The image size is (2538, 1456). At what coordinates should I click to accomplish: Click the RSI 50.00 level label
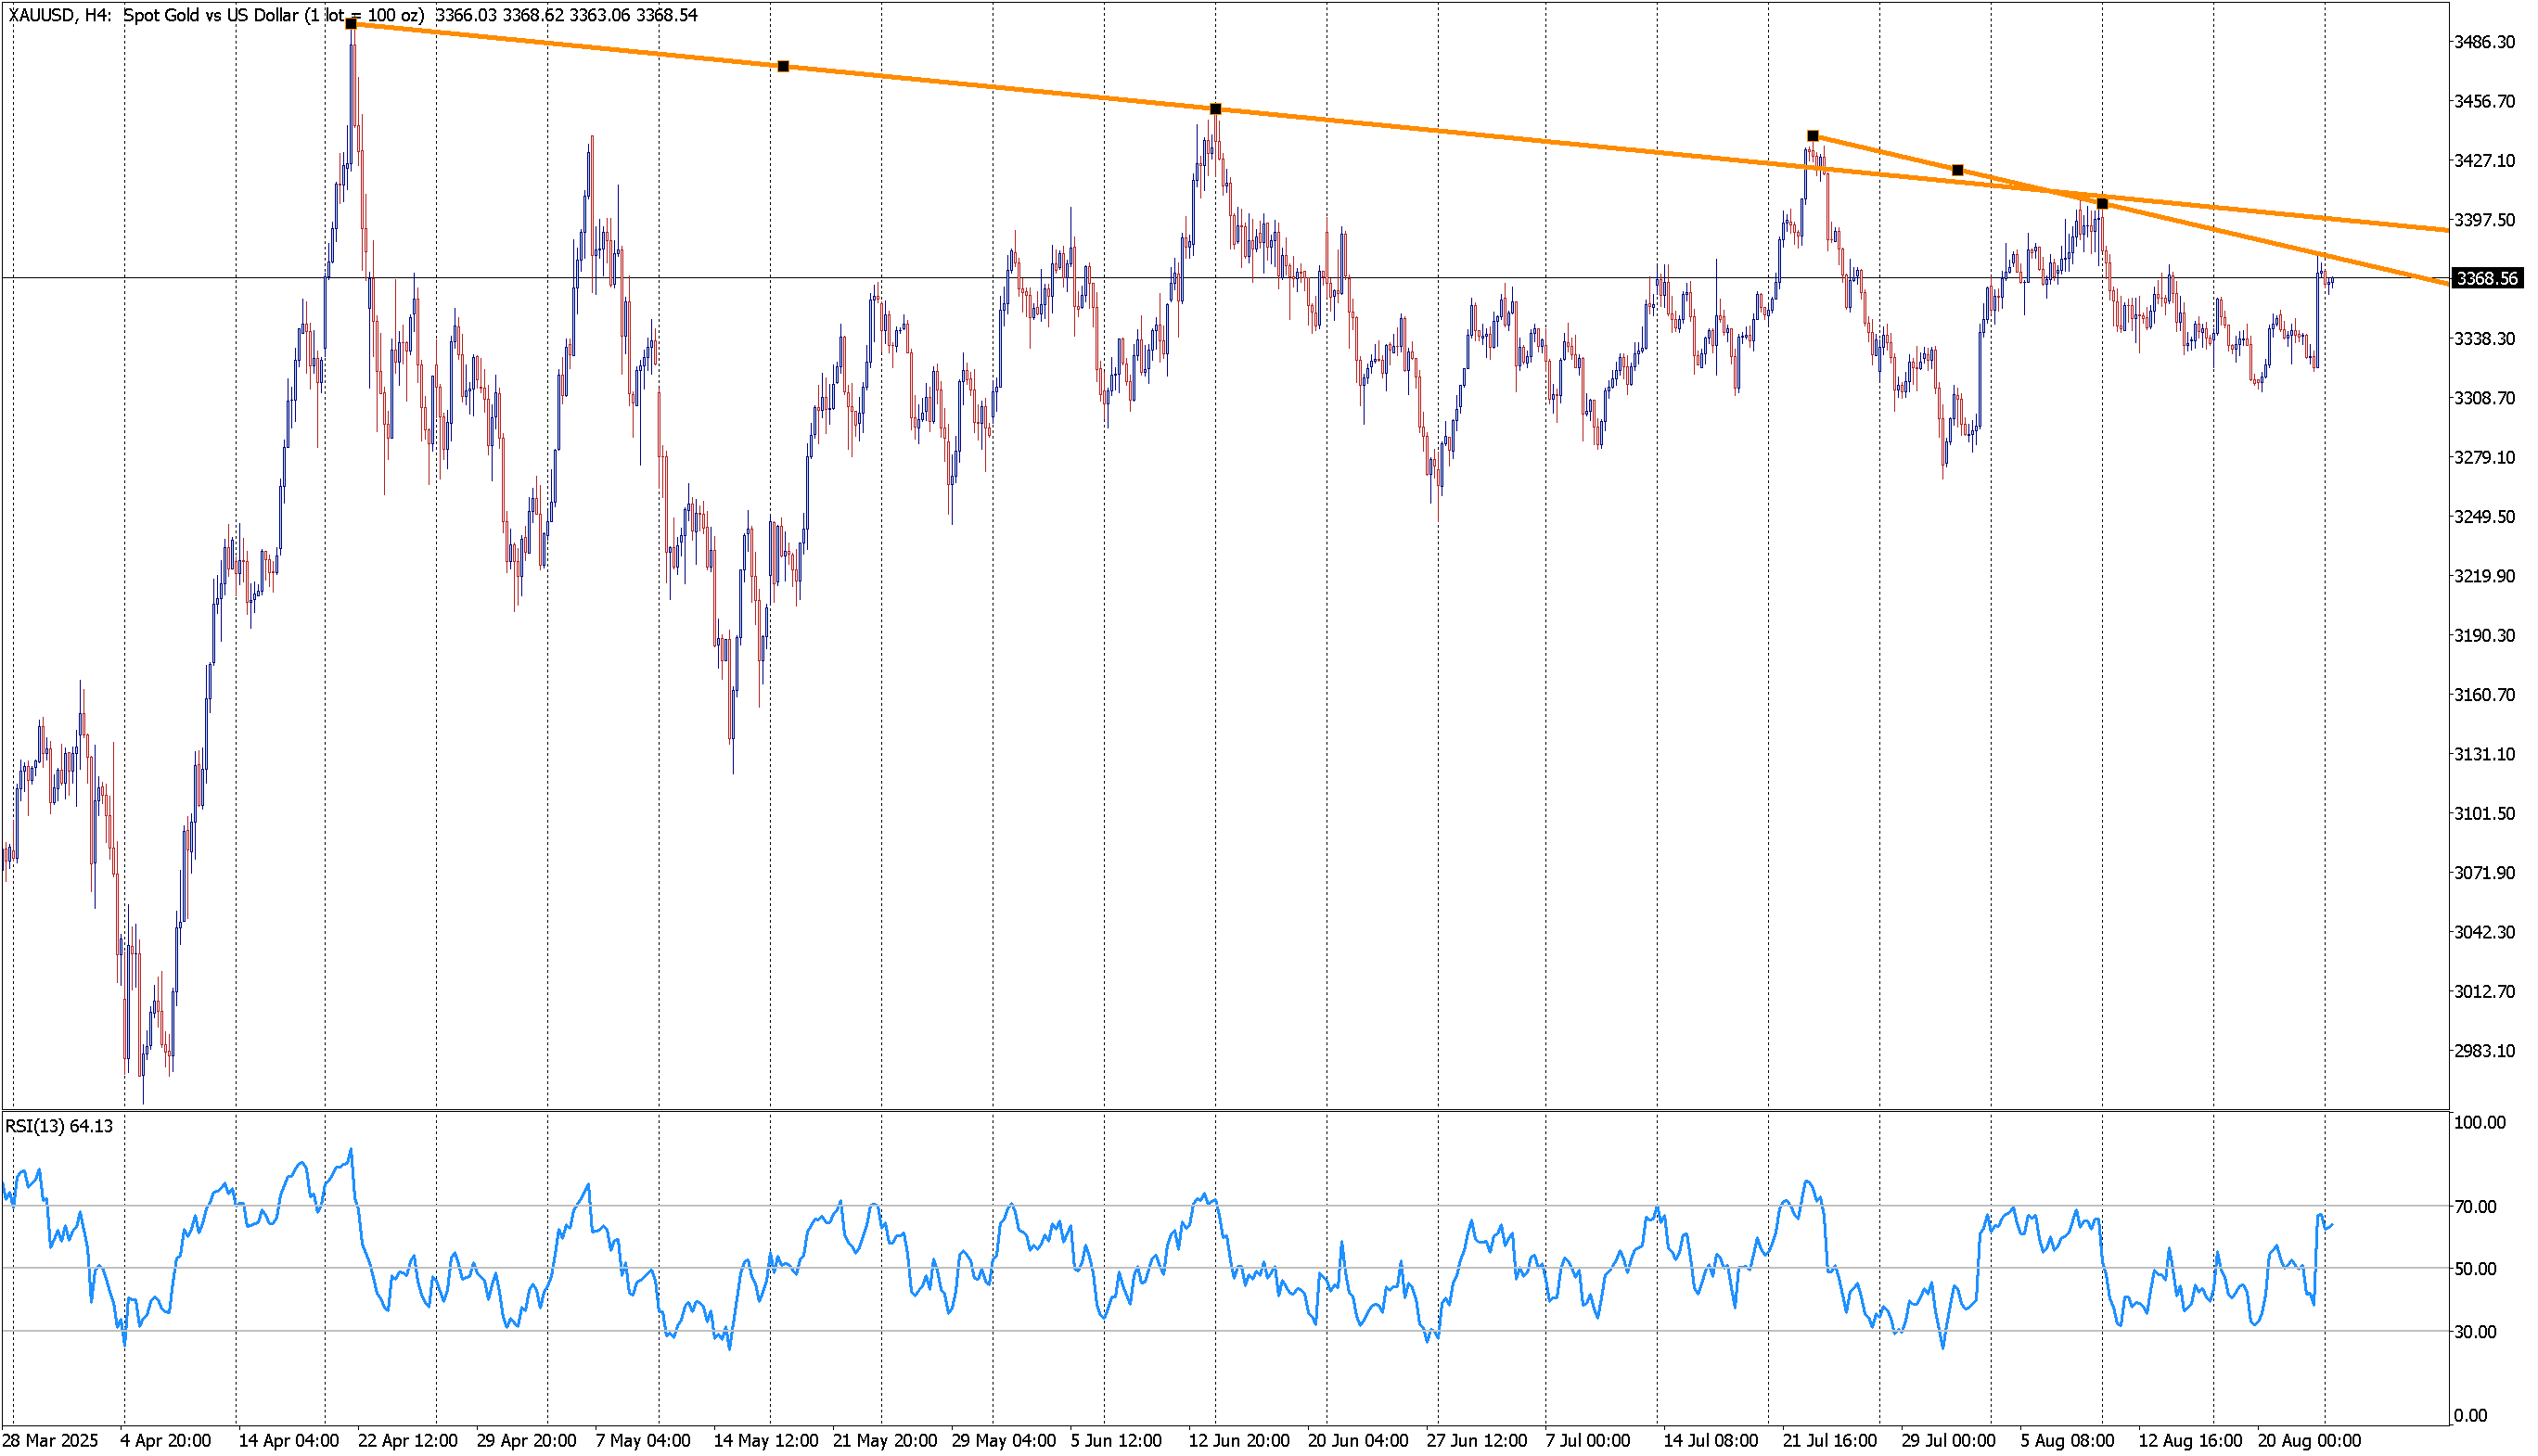click(x=2475, y=1269)
